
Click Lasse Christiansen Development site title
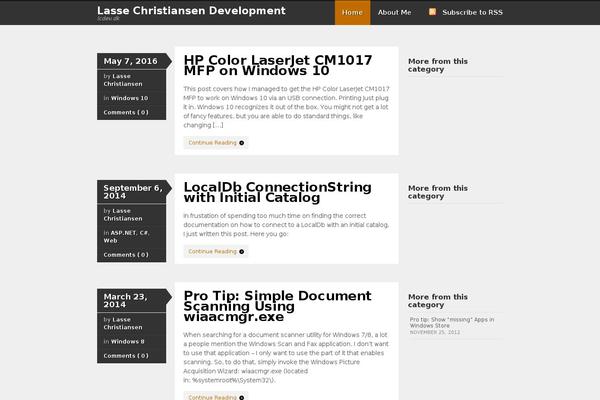pyautogui.click(x=191, y=10)
